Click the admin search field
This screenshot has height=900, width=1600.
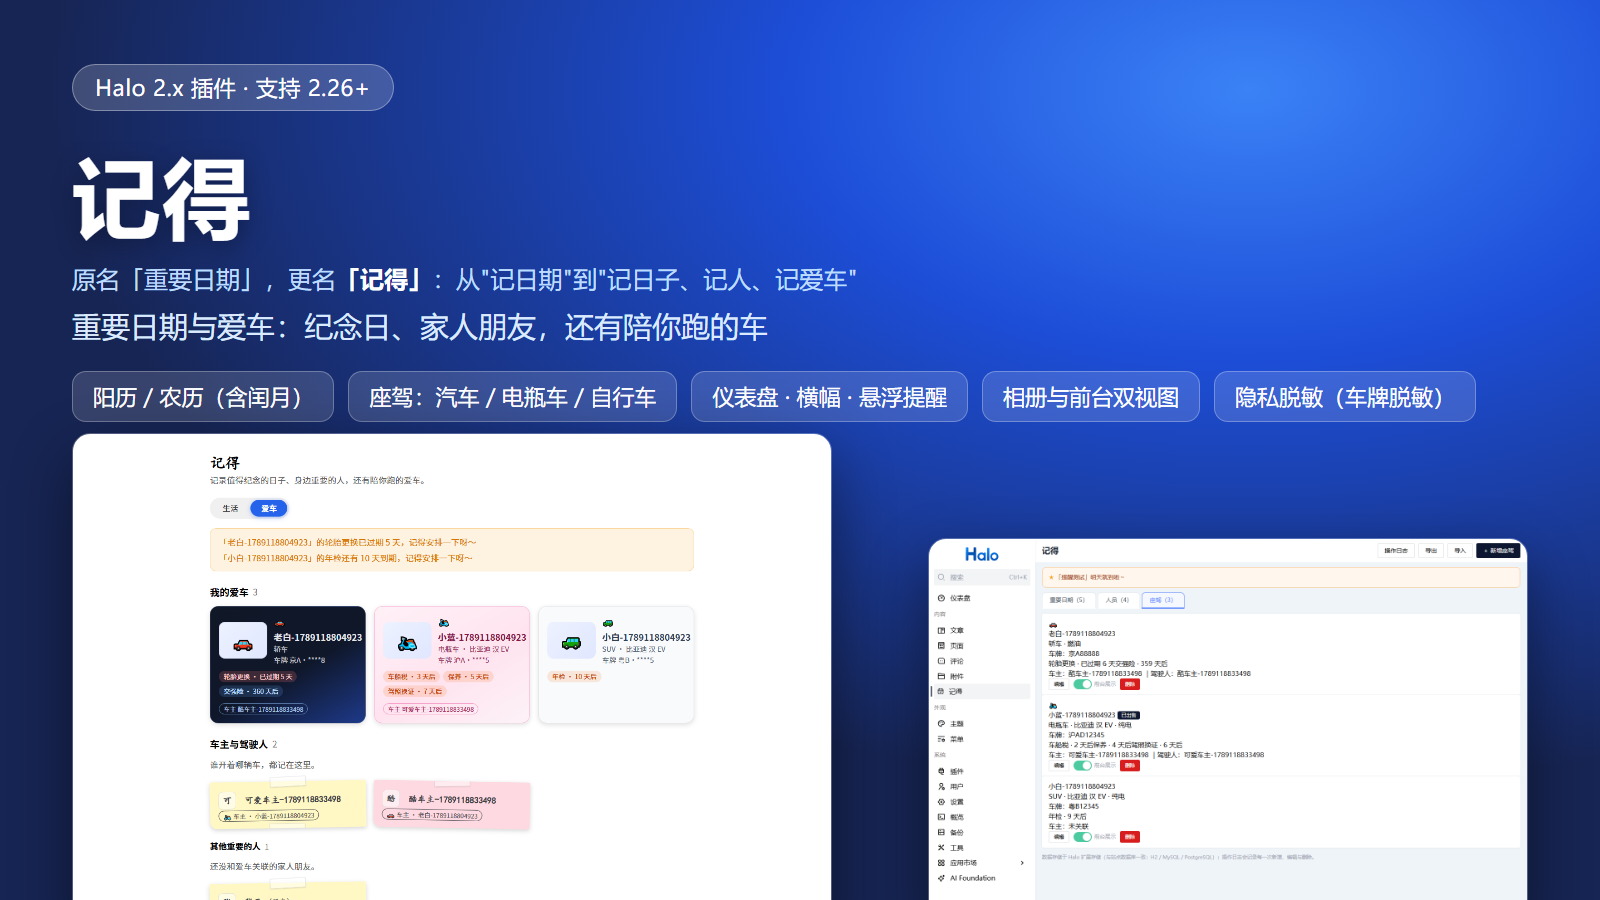pyautogui.click(x=982, y=578)
